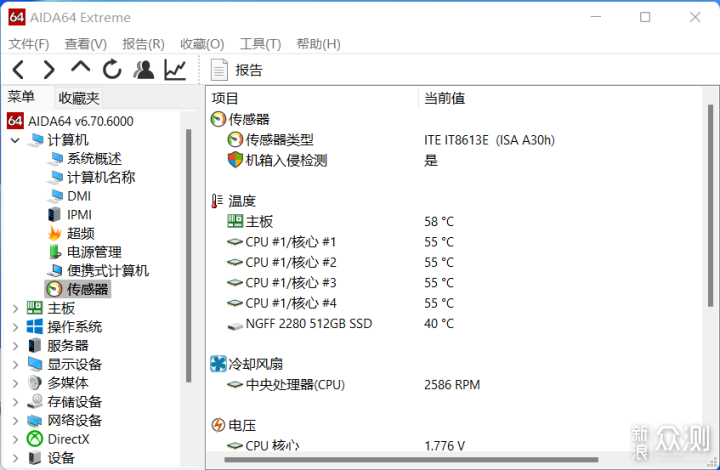
Task: Open the 工具(T) menu
Action: coord(260,44)
